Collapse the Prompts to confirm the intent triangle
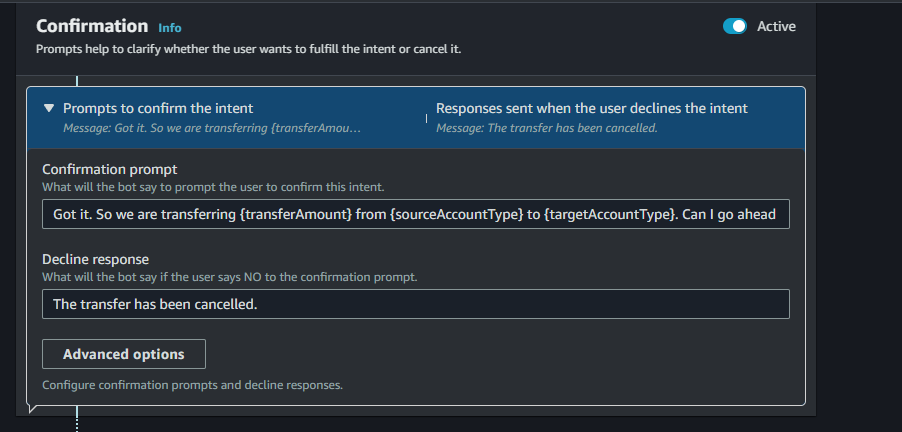Viewport: 902px width, 432px height. tap(49, 108)
